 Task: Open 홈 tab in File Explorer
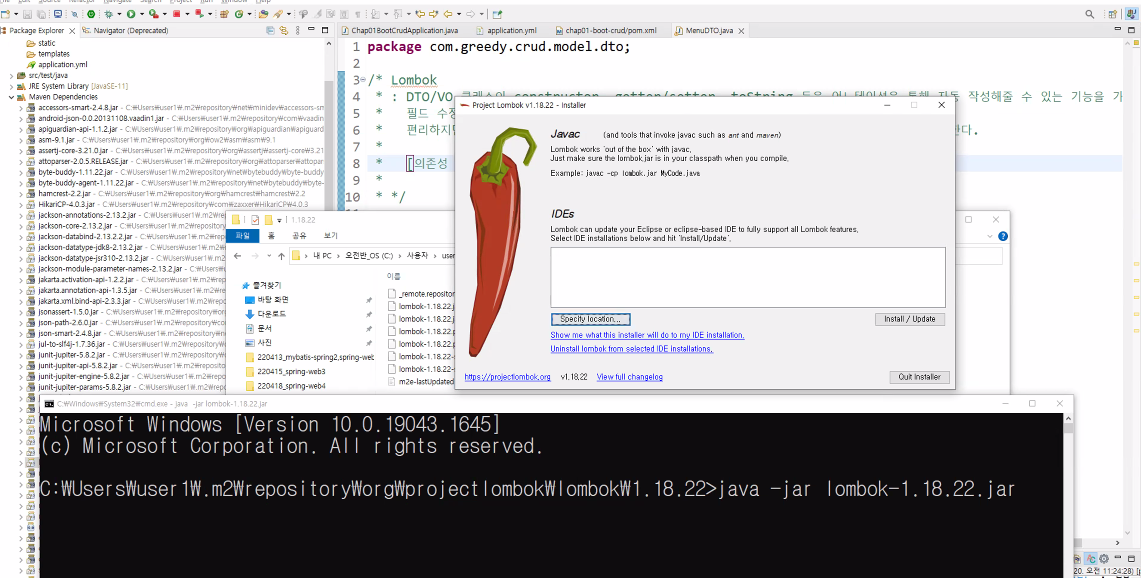271,236
